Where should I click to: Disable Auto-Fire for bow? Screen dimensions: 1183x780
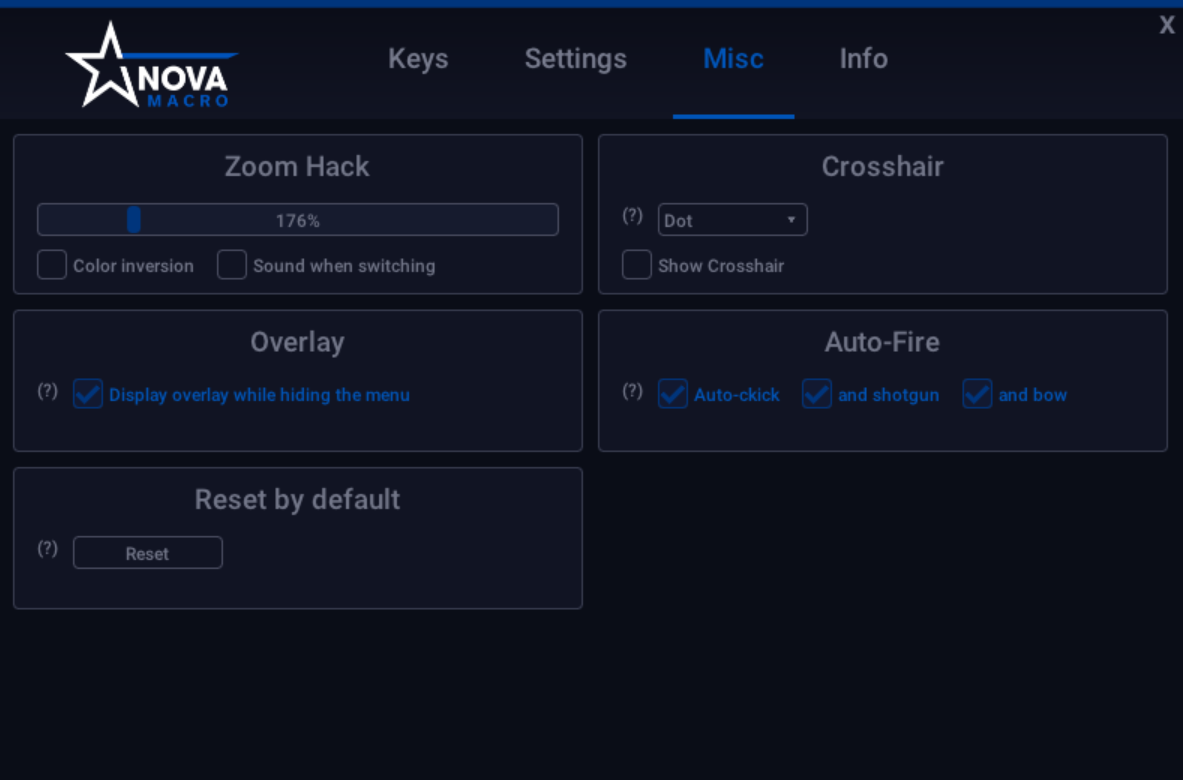coord(977,393)
